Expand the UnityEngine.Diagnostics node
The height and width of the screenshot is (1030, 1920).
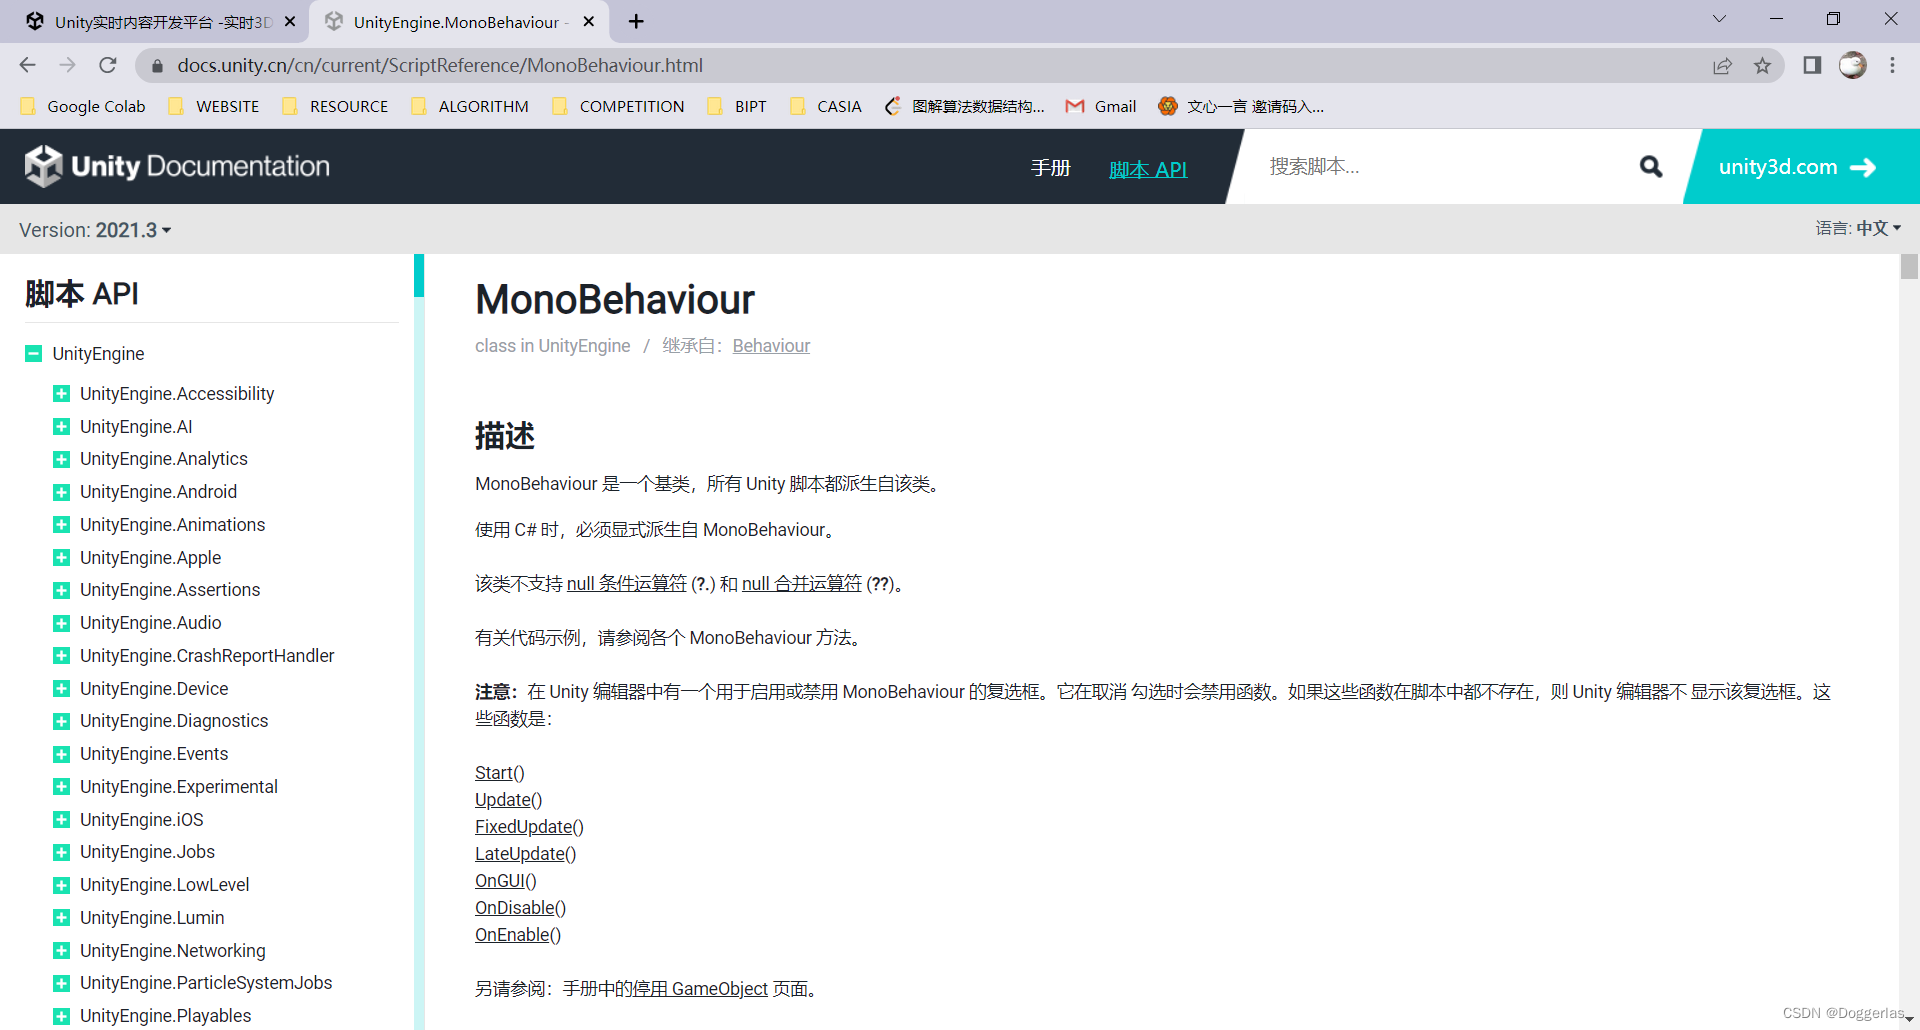click(61, 721)
